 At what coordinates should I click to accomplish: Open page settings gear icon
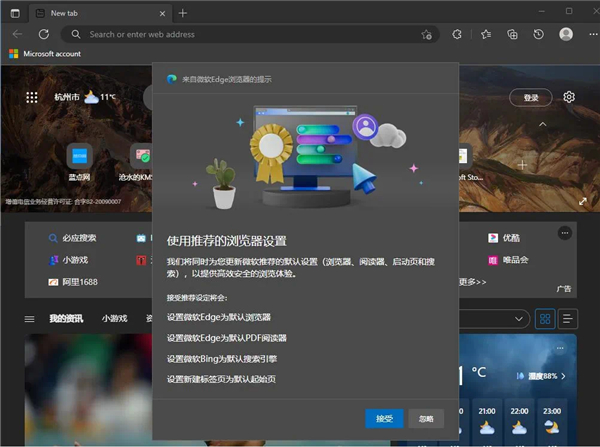(x=569, y=97)
